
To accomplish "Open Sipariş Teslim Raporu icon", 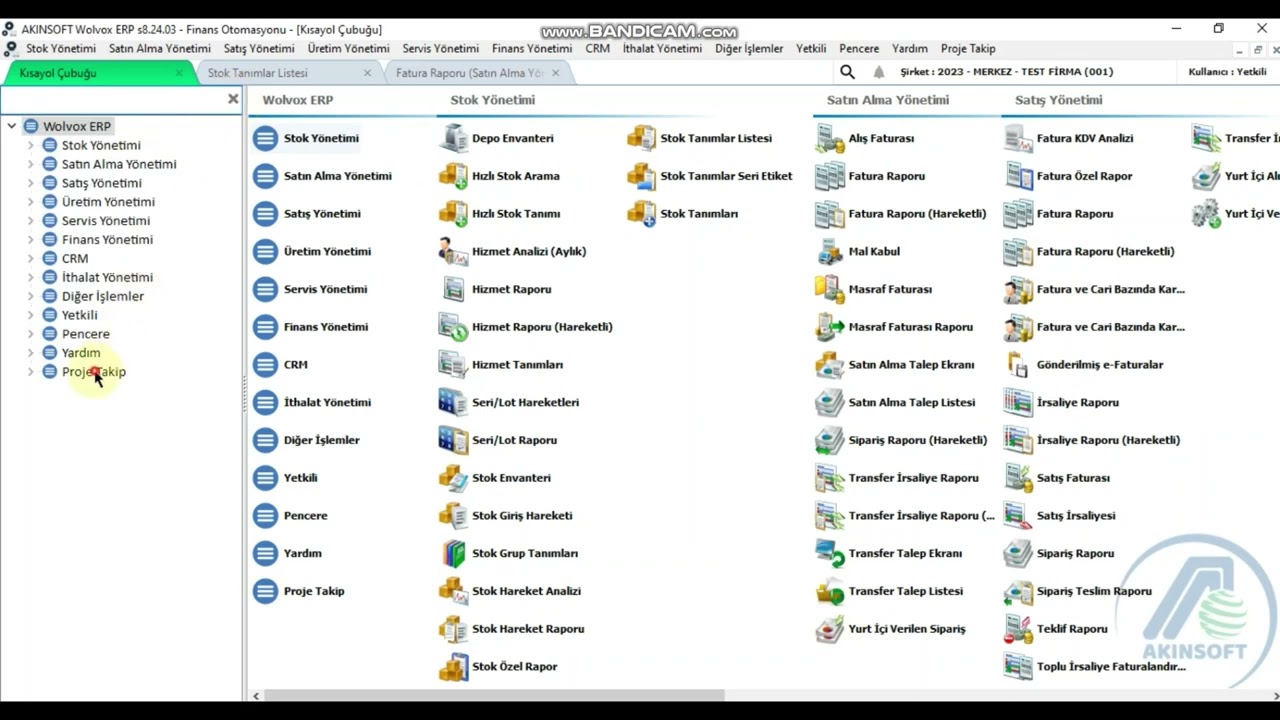I will pyautogui.click(x=1019, y=591).
